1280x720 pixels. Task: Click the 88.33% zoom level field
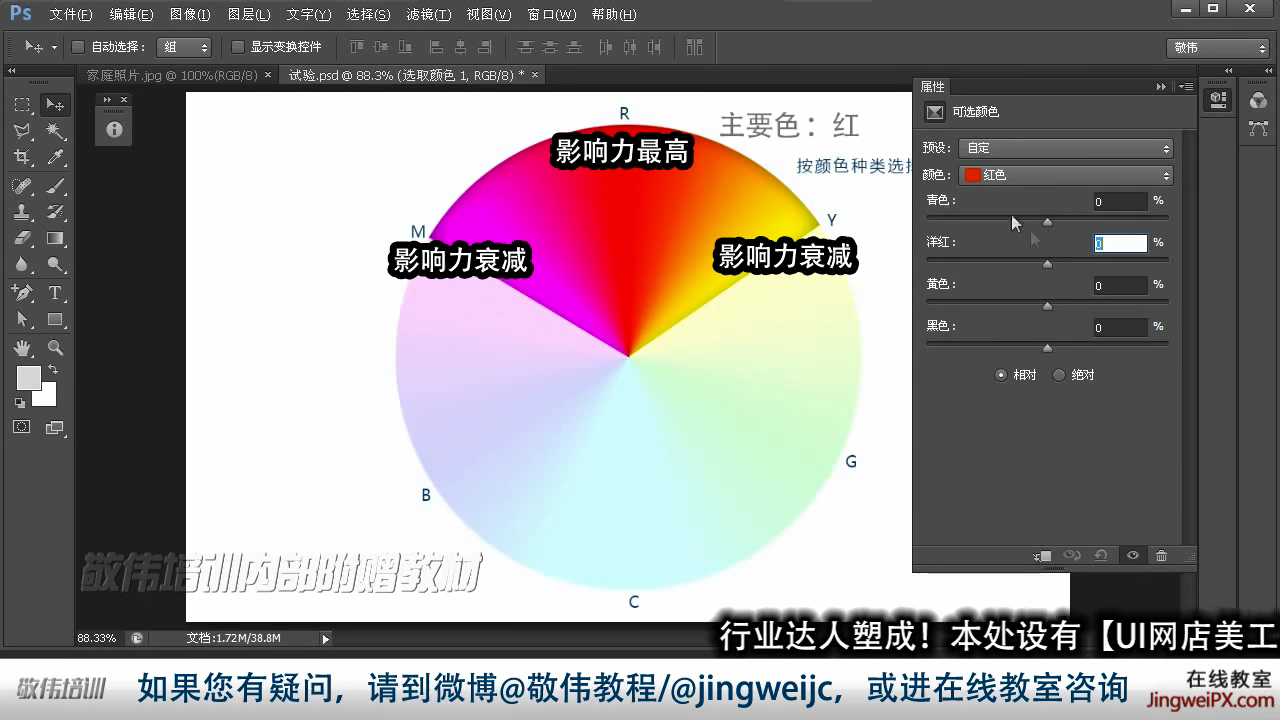pyautogui.click(x=98, y=638)
